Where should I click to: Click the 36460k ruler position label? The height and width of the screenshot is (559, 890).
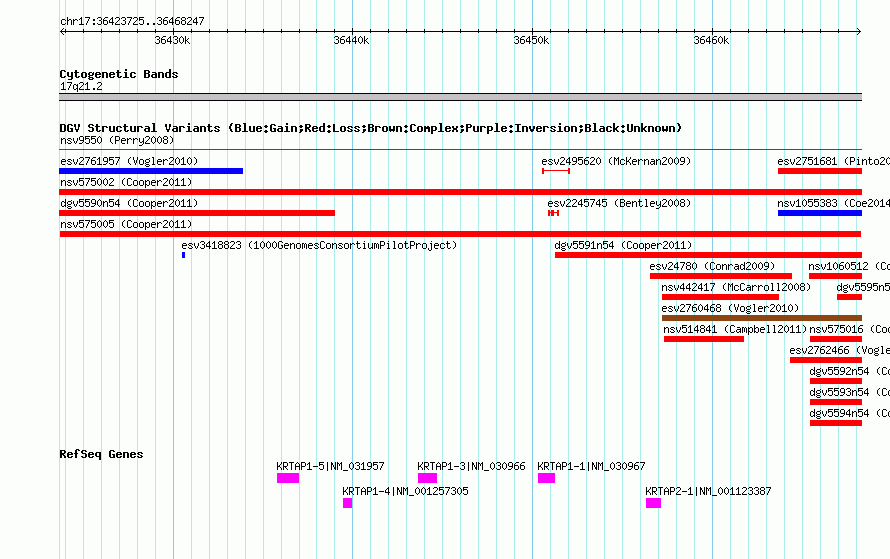click(x=711, y=40)
